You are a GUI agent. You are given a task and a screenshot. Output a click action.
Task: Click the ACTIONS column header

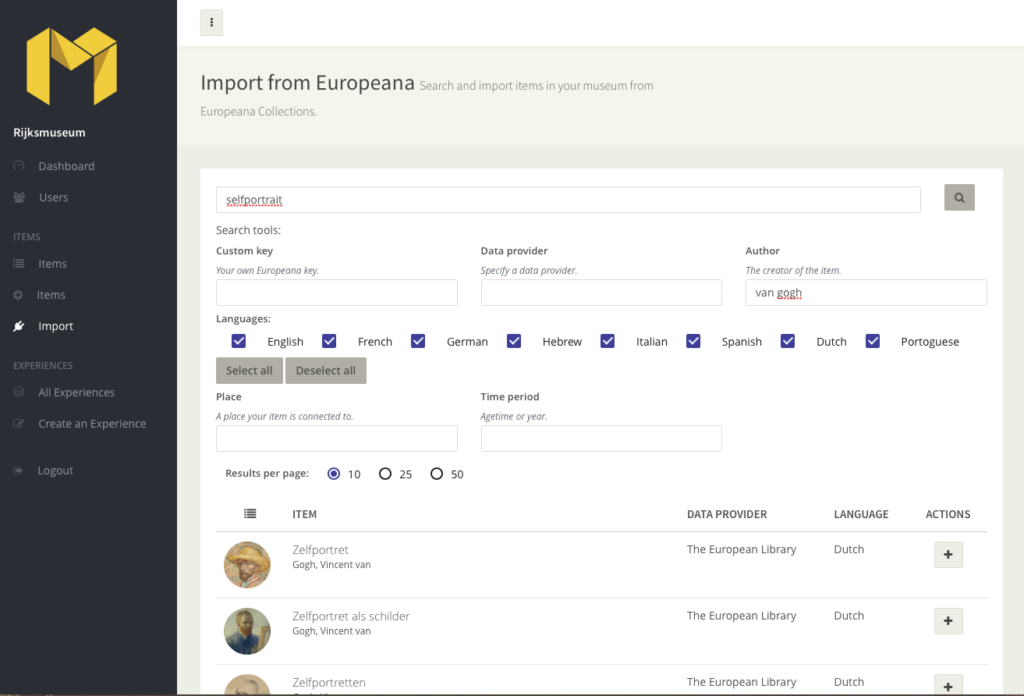tap(948, 514)
